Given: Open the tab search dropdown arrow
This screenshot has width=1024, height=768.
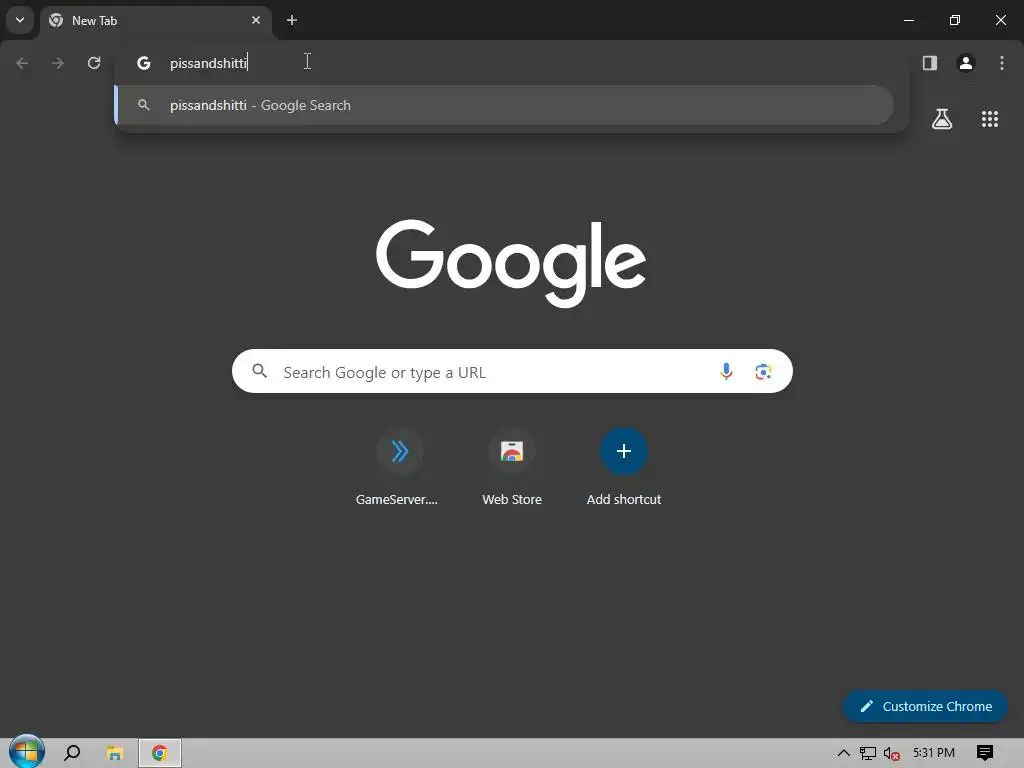Looking at the screenshot, I should 20,20.
